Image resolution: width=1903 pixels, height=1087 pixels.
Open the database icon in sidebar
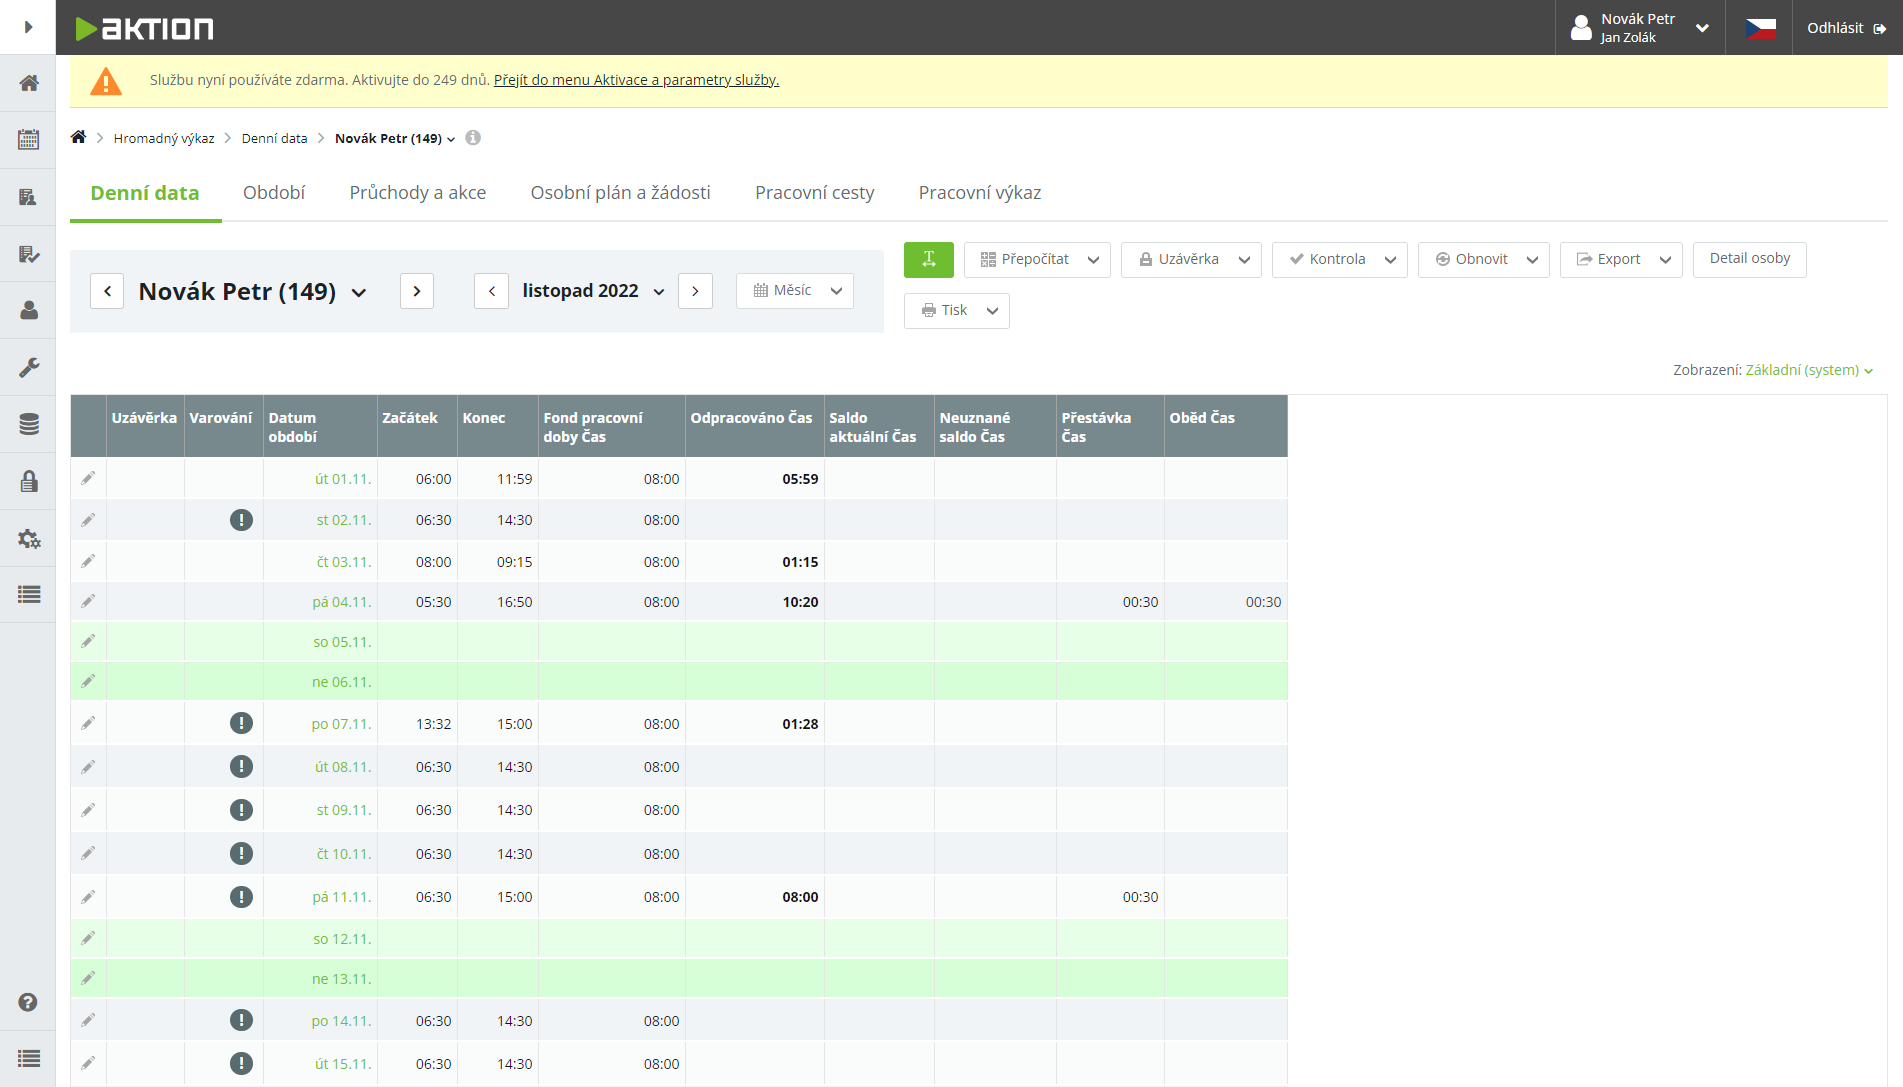[28, 425]
